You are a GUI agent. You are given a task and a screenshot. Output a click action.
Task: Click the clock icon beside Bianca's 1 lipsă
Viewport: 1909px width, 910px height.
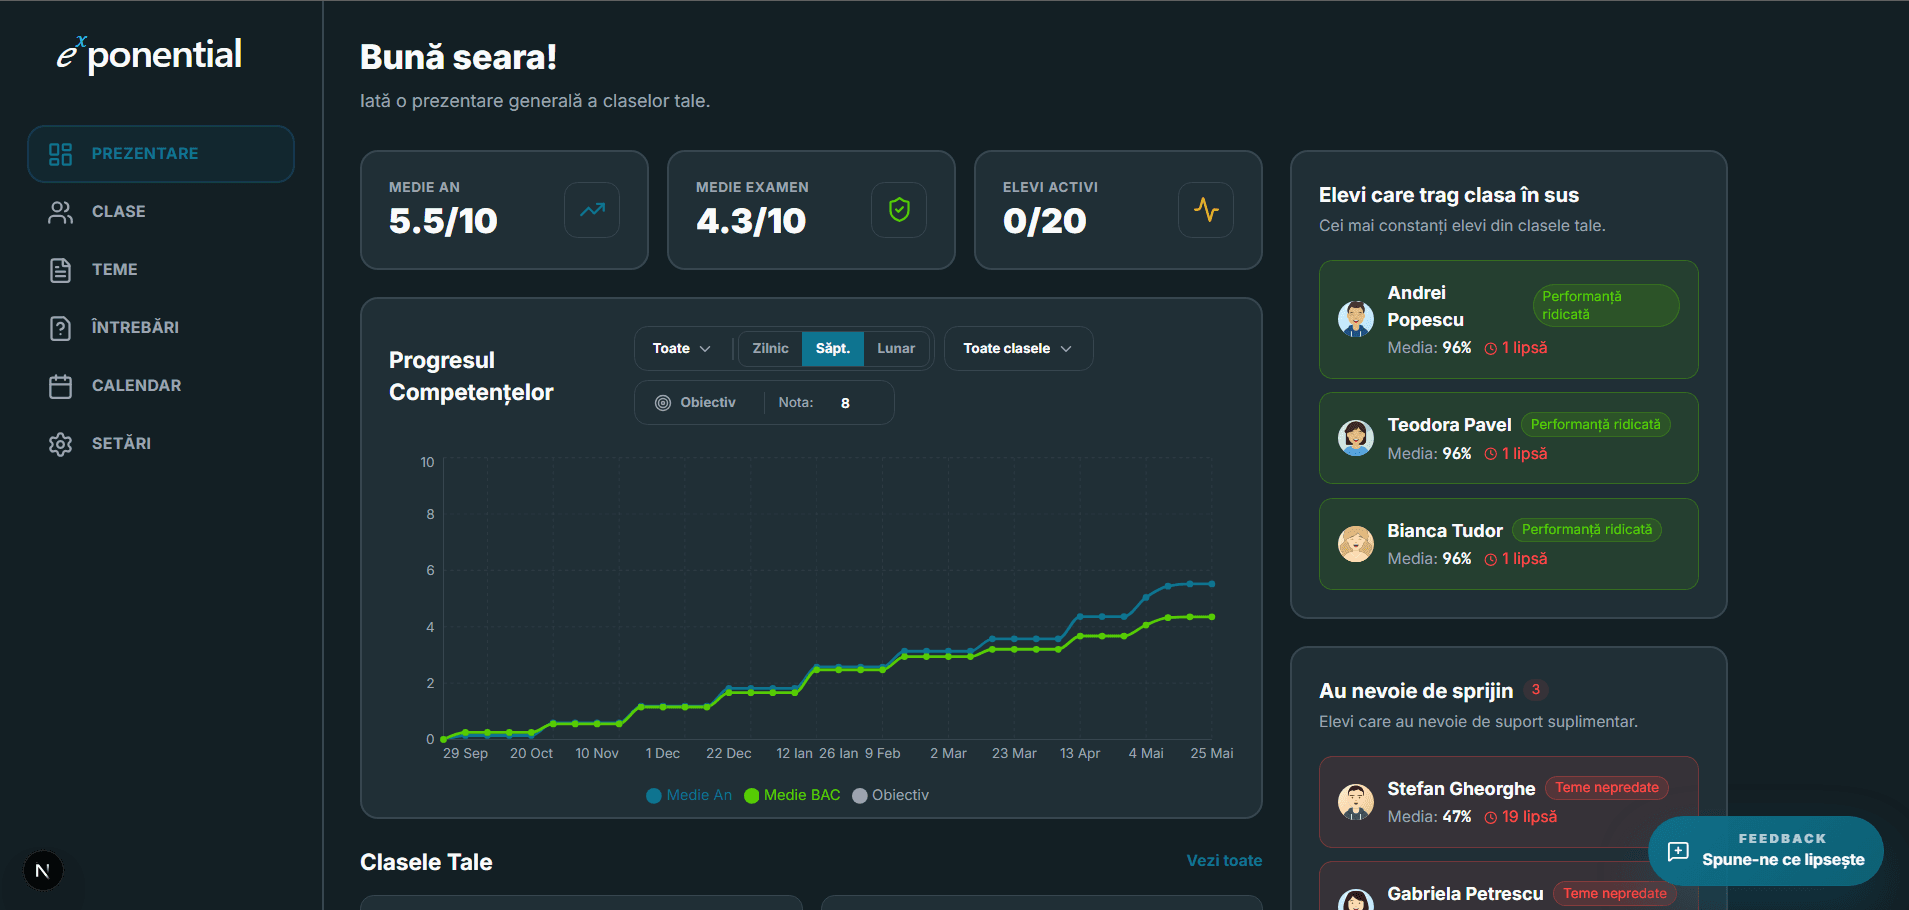1491,559
